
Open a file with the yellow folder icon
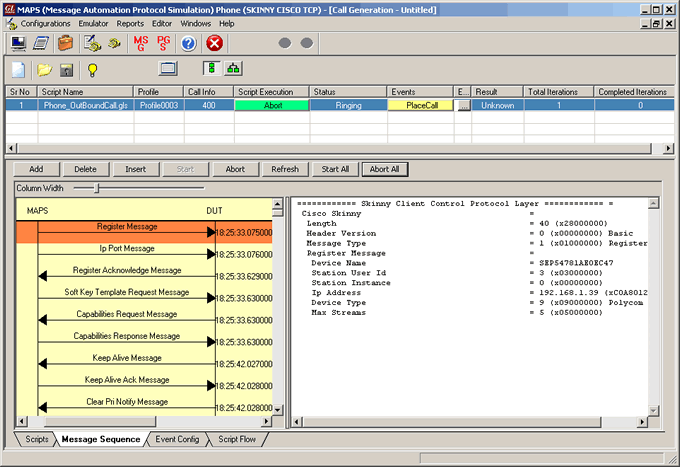[44, 70]
